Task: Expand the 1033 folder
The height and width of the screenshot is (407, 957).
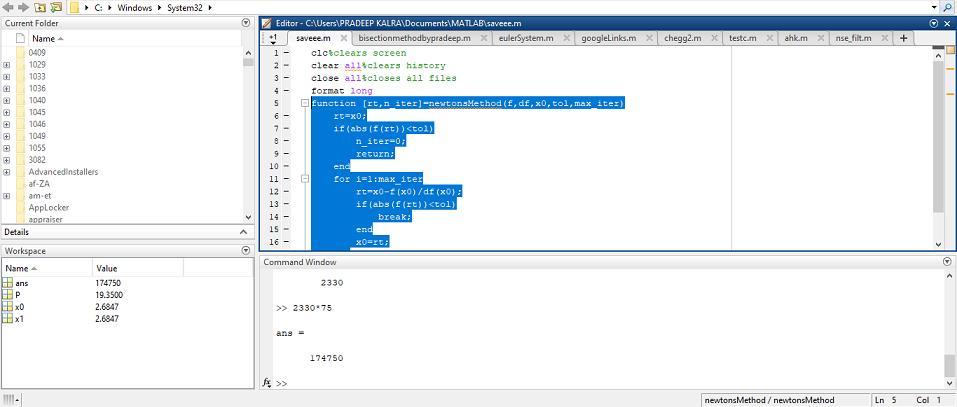Action: [6, 77]
